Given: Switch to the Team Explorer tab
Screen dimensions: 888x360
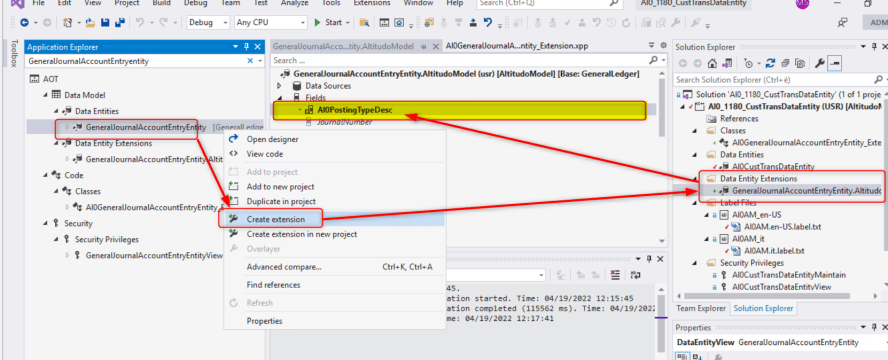Looking at the screenshot, I should coord(701,308).
